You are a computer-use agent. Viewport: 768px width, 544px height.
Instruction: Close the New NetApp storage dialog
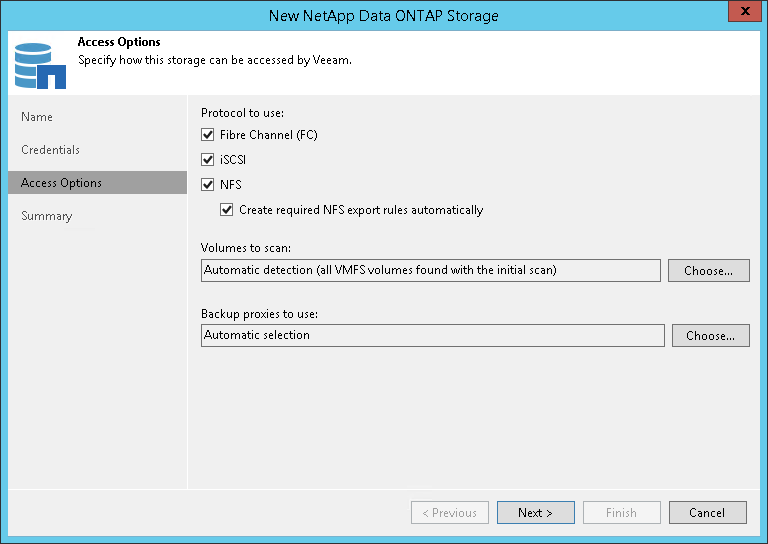[741, 15]
